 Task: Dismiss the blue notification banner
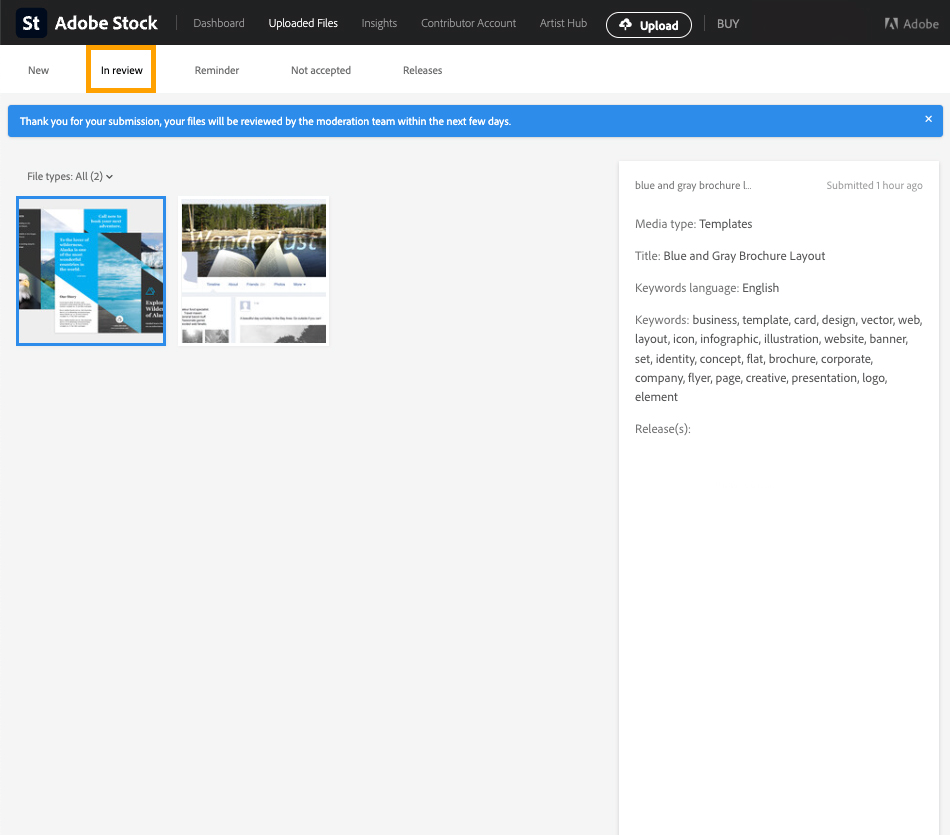(x=928, y=119)
